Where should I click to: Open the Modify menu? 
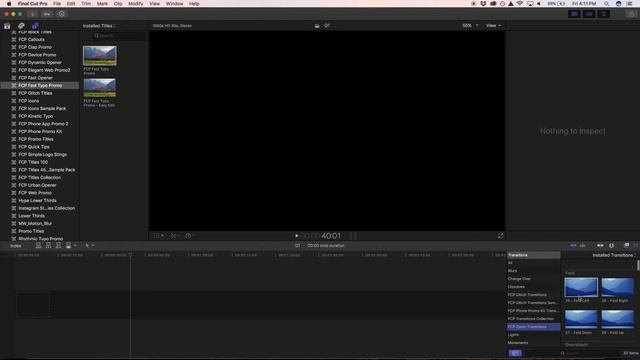pyautogui.click(x=136, y=4)
